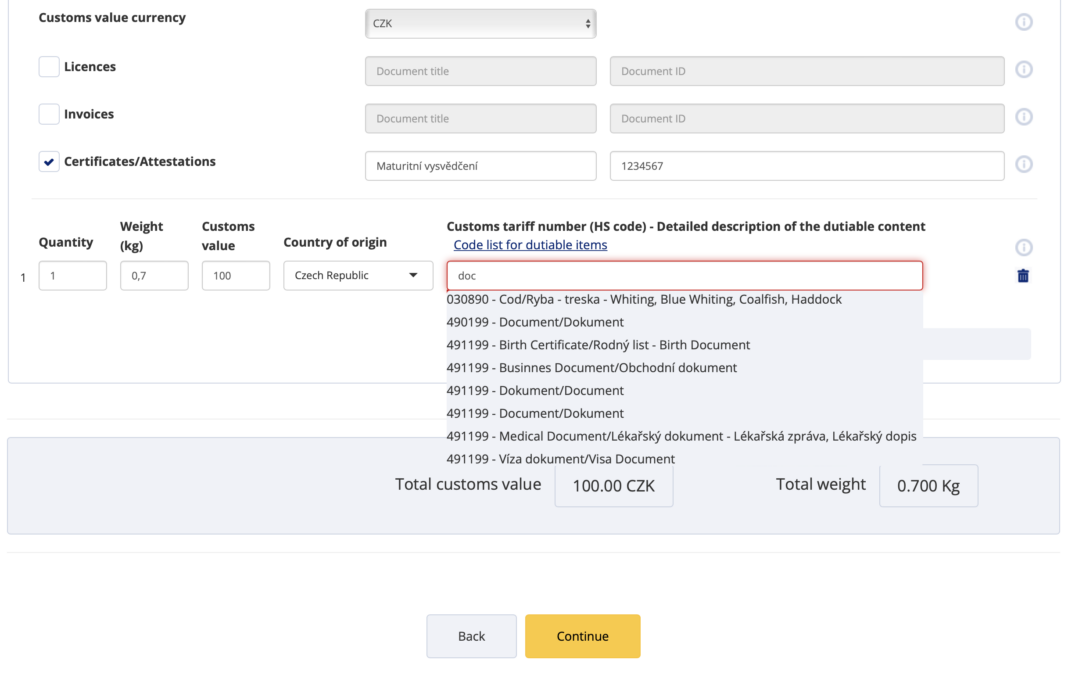Enable the Licences checkbox
Image resolution: width=1068 pixels, height=678 pixels.
[x=49, y=67]
